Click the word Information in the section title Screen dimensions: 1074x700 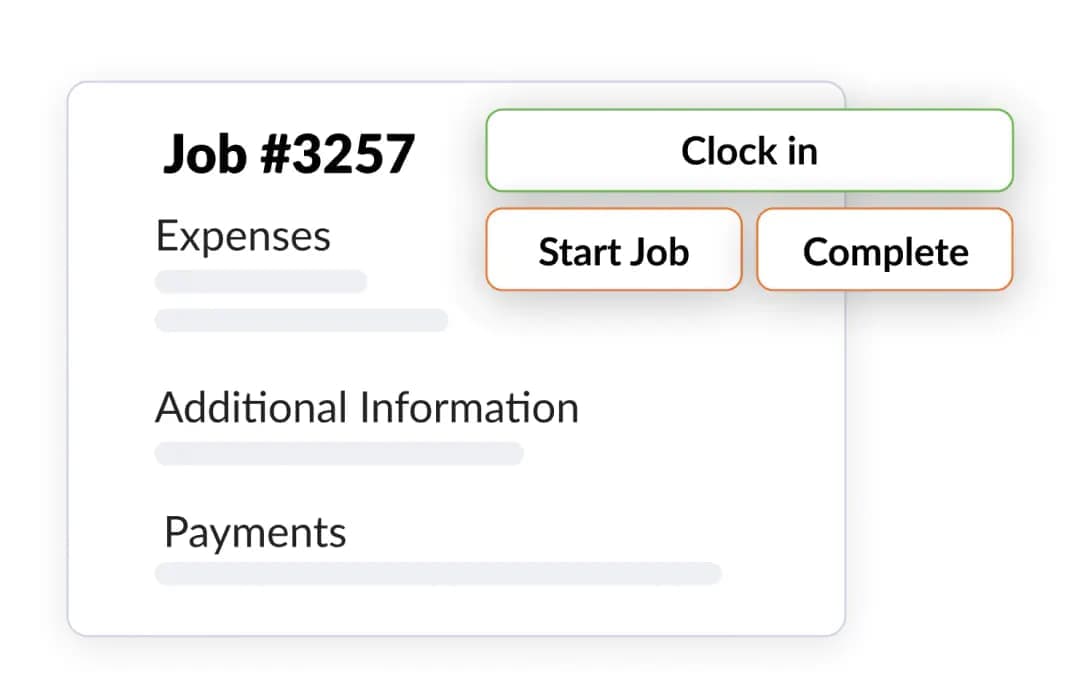click(x=468, y=408)
